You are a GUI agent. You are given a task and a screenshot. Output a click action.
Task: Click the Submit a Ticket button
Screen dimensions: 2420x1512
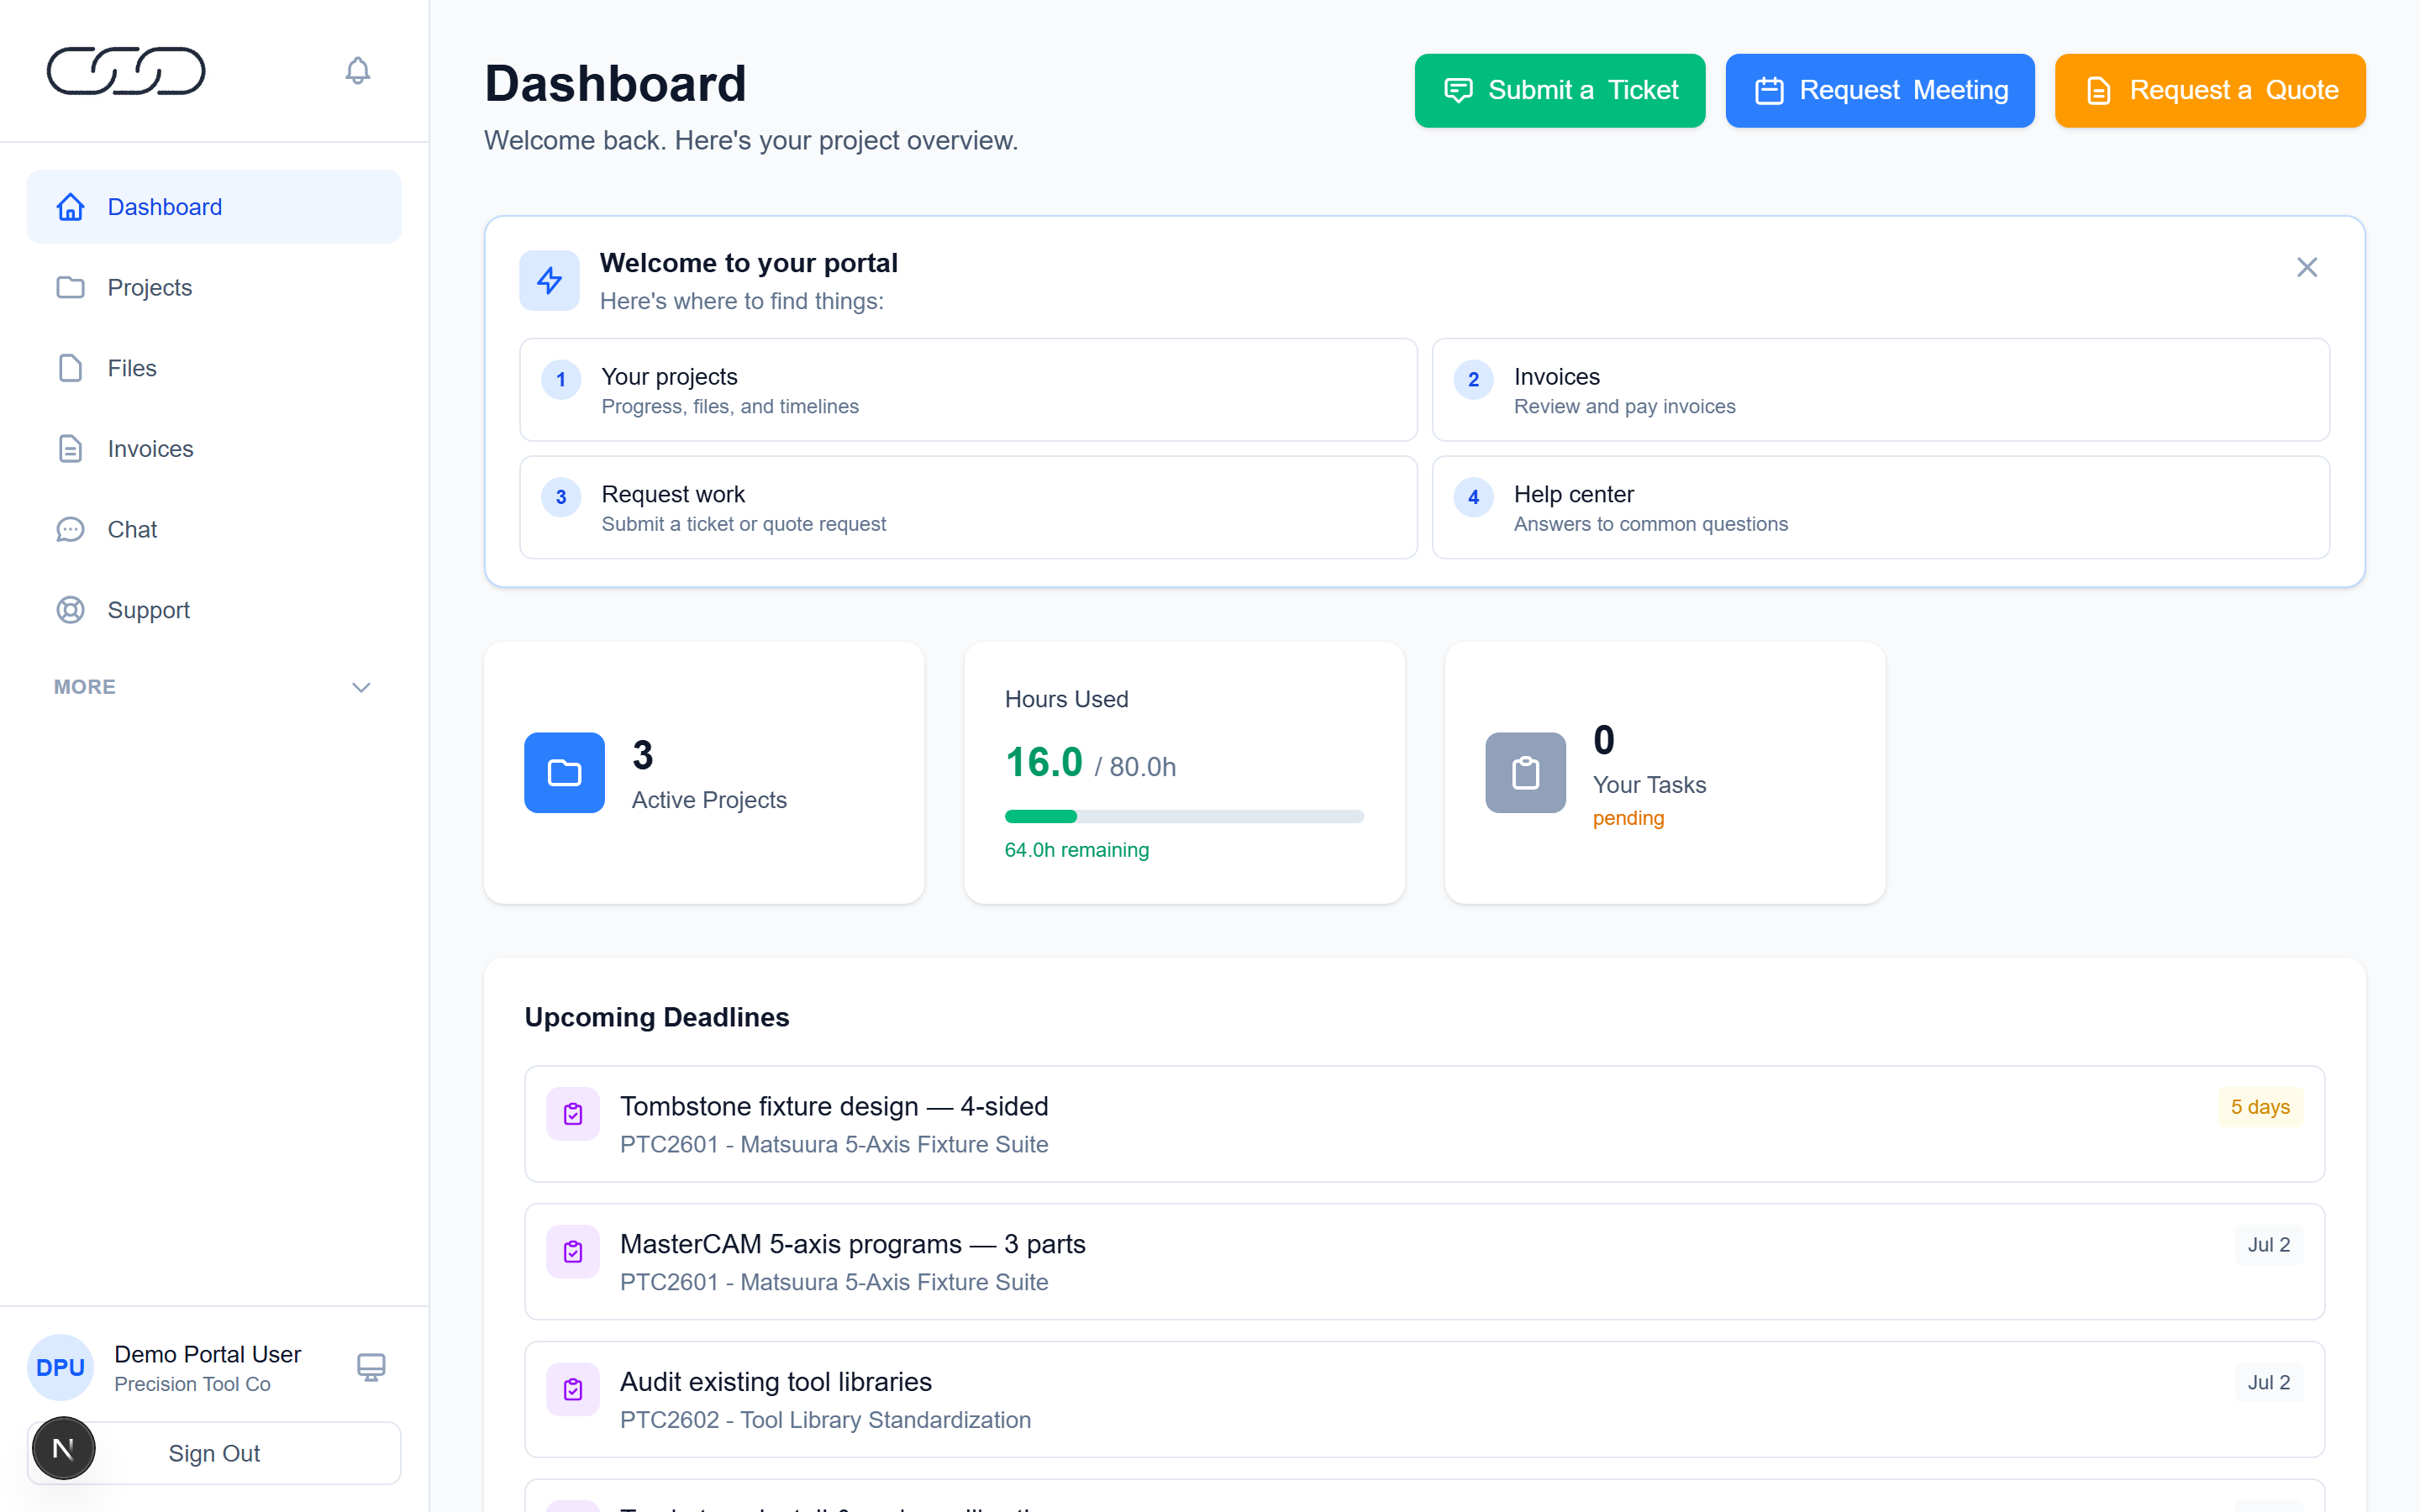click(1559, 90)
